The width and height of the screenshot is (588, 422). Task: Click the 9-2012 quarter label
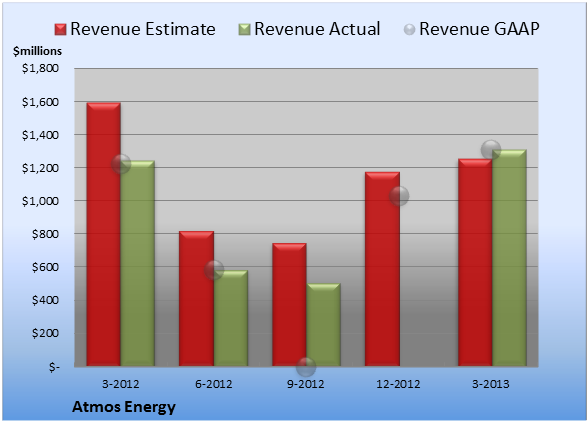click(x=306, y=384)
